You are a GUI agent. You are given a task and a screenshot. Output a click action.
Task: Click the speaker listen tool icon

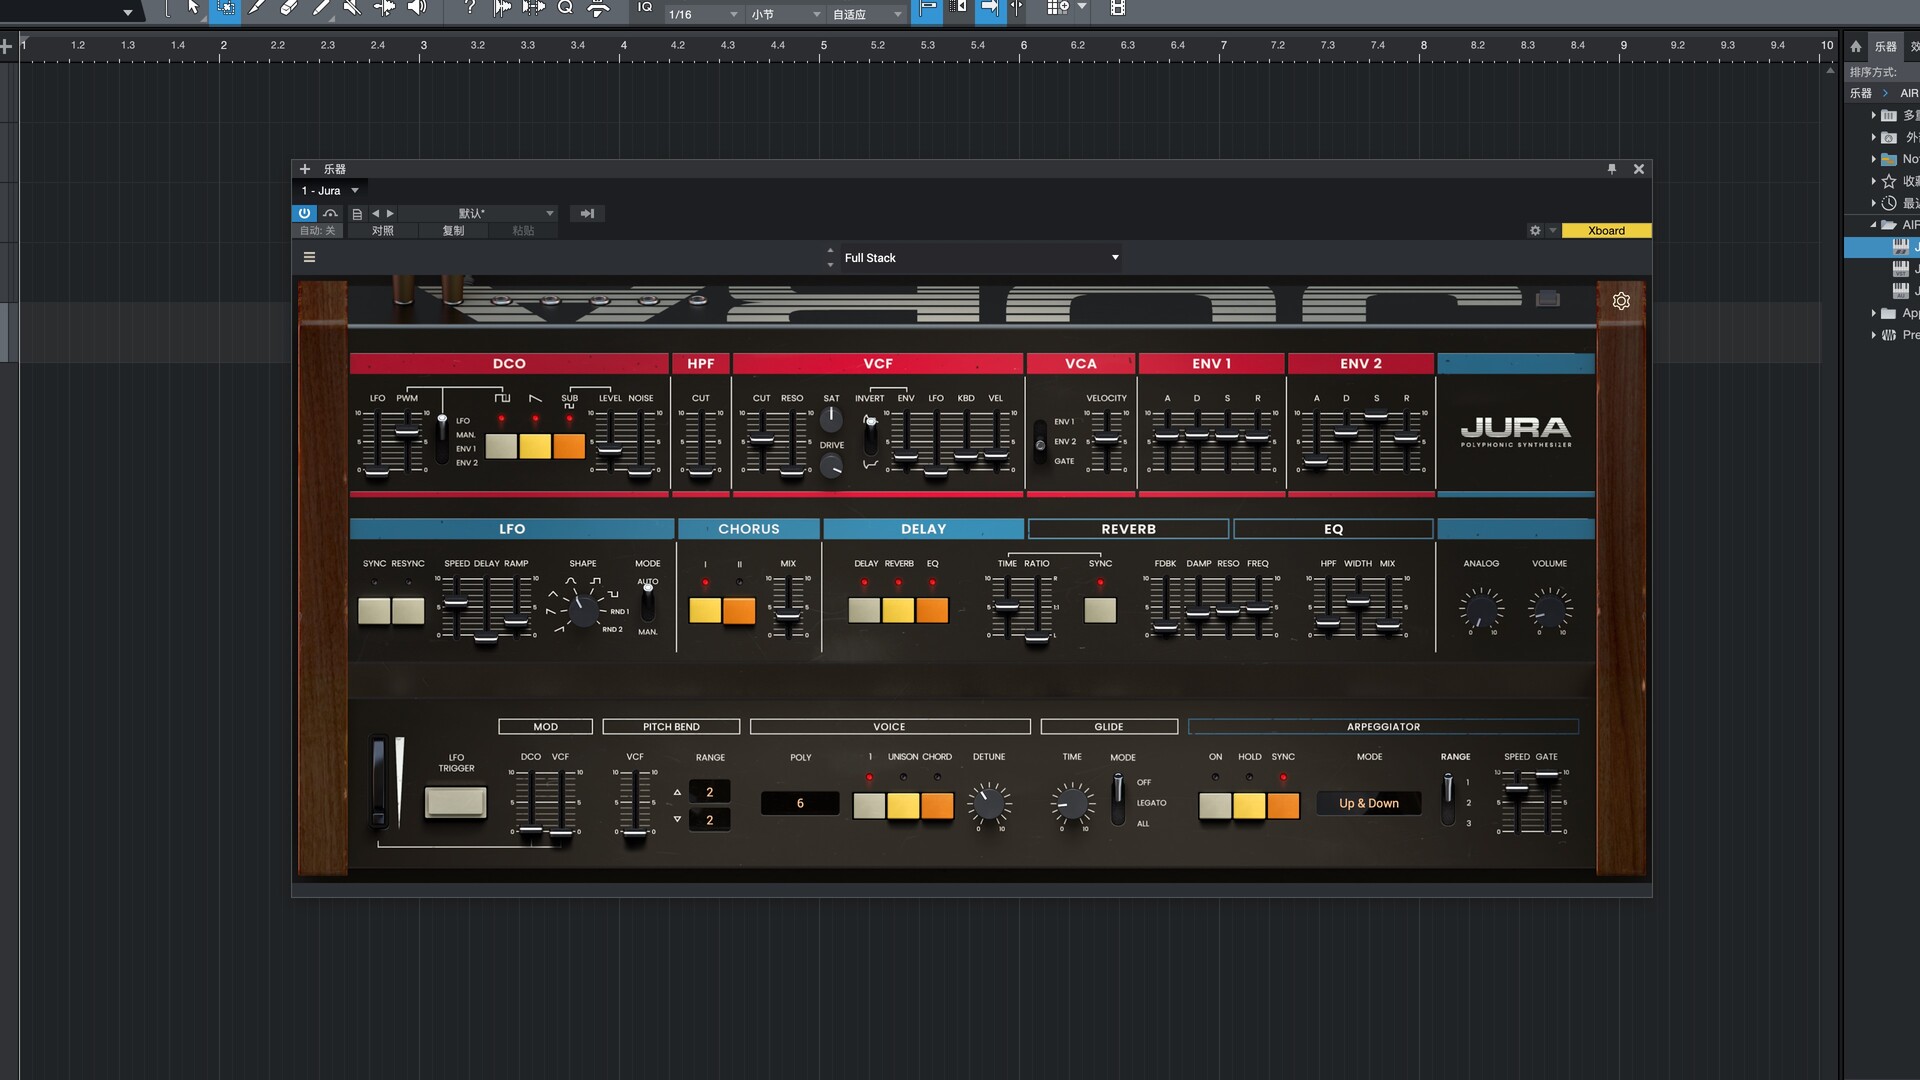pyautogui.click(x=417, y=8)
